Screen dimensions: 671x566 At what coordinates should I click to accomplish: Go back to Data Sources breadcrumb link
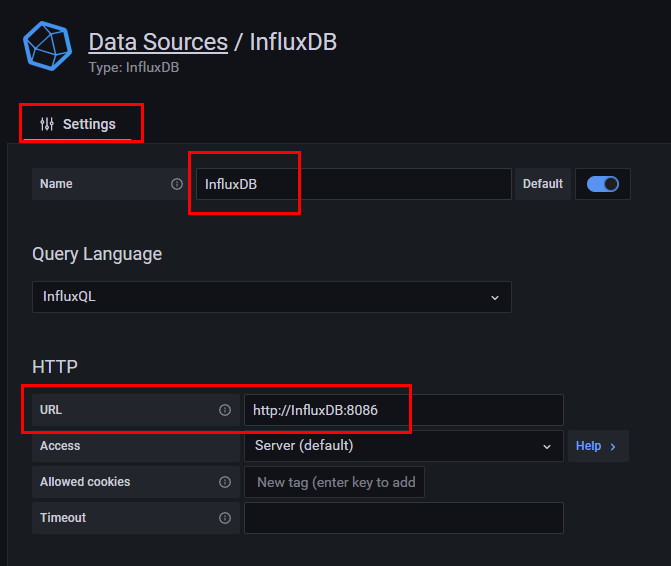tap(158, 42)
